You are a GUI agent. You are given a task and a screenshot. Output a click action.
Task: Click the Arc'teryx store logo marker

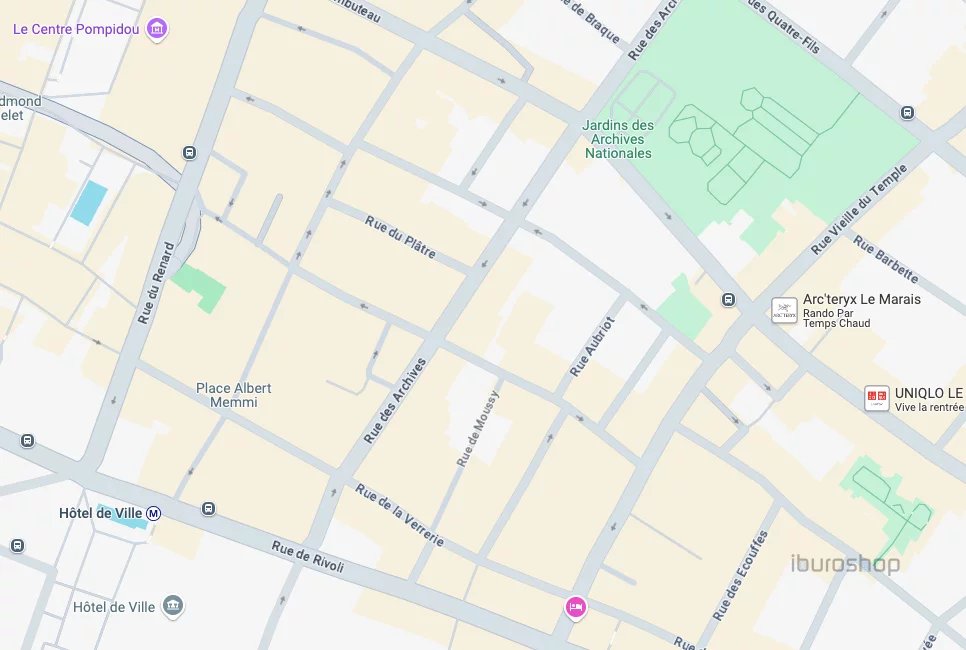(784, 311)
